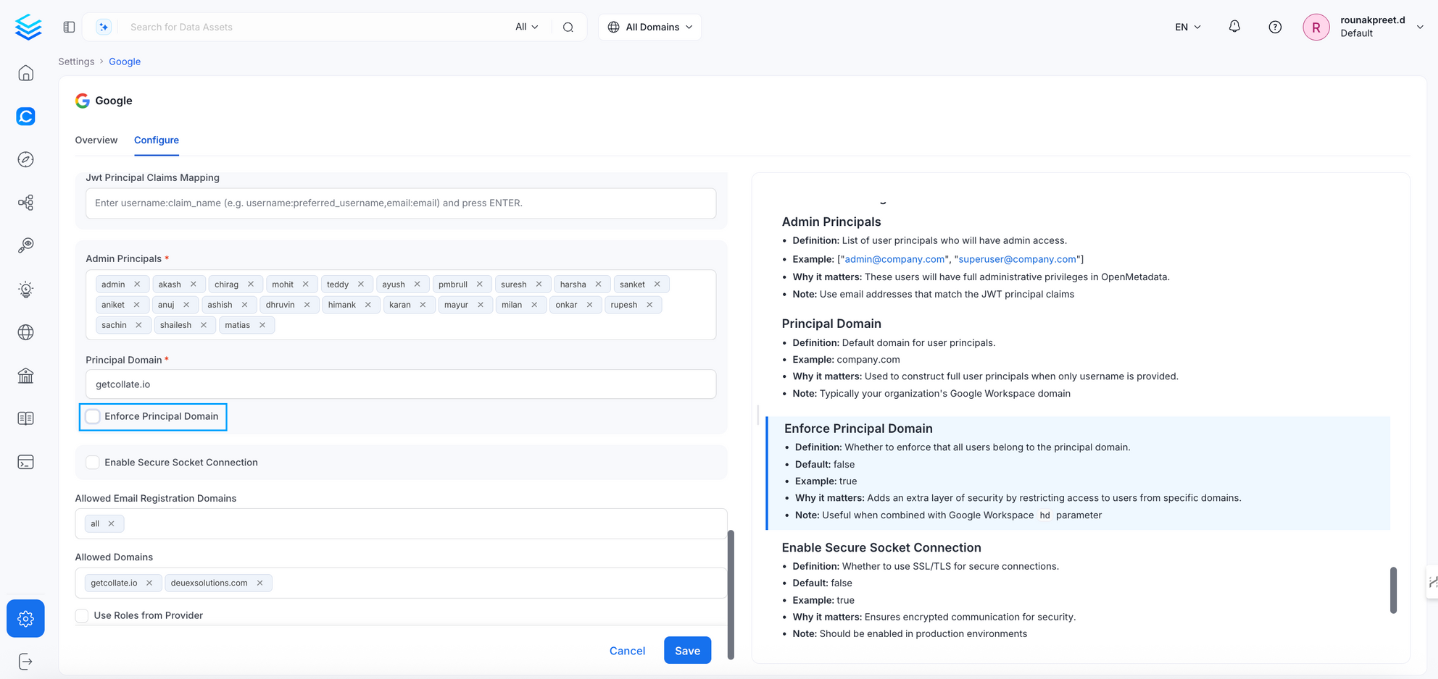Viewport: 1438px width, 679px height.
Task: Click the Enforce Principal Domain doc heading
Action: pyautogui.click(x=858, y=428)
